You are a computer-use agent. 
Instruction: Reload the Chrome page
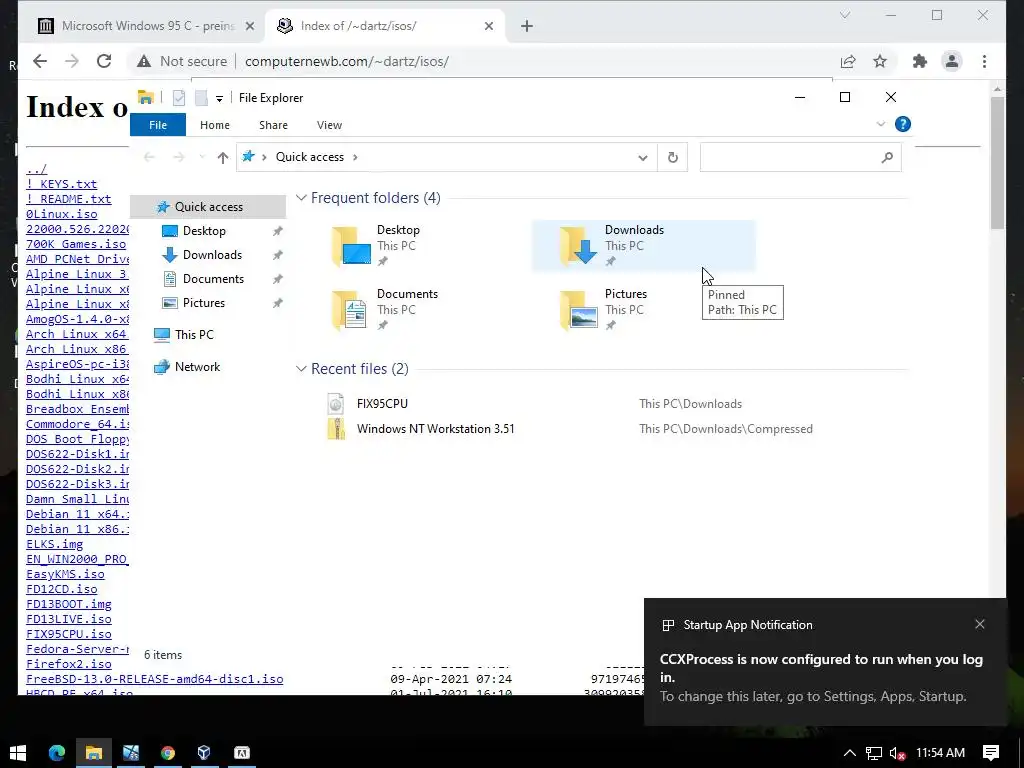pyautogui.click(x=104, y=61)
